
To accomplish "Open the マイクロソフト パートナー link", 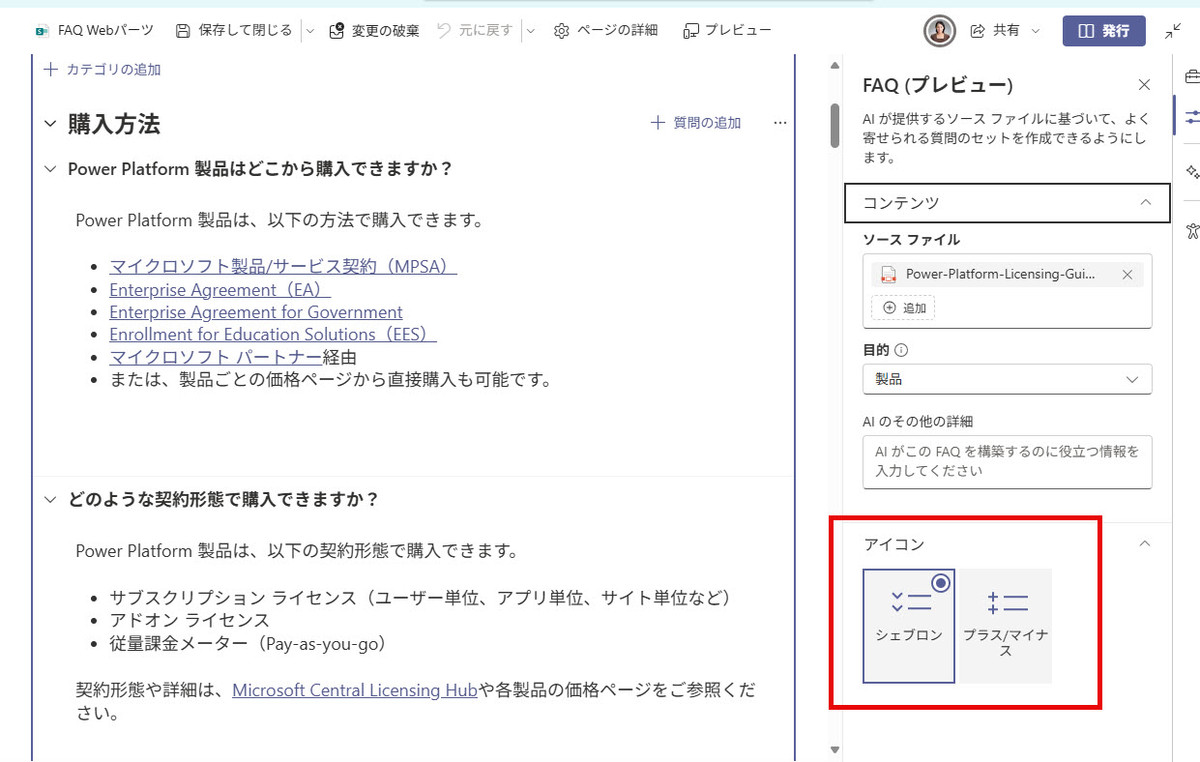I will tap(216, 357).
